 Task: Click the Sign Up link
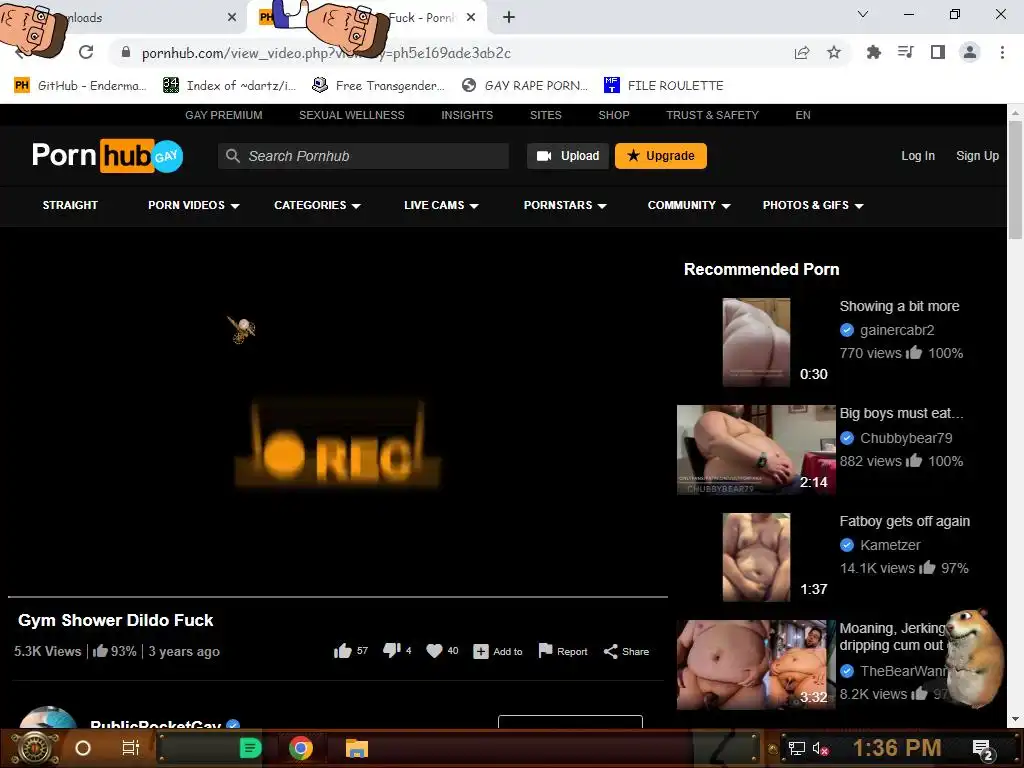pyautogui.click(x=977, y=155)
